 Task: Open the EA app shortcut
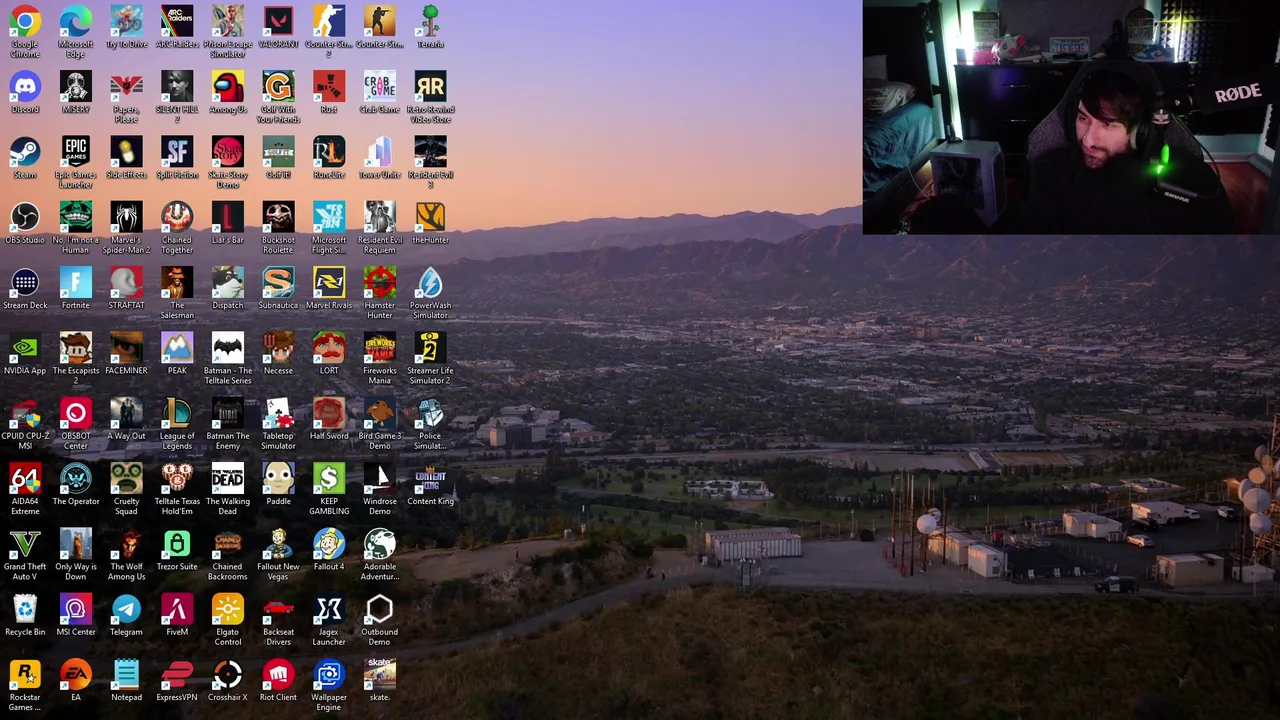click(76, 675)
